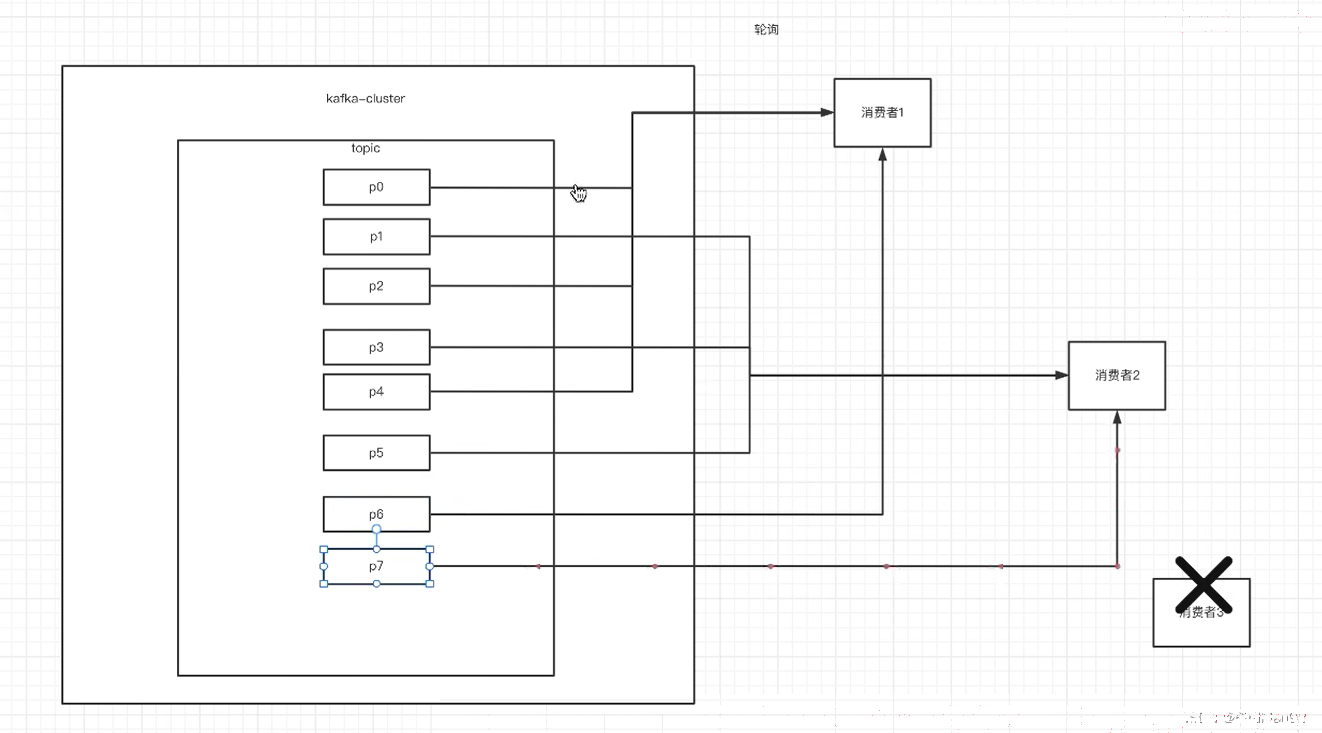Select the p0 partition box
1322x733 pixels.
point(376,187)
